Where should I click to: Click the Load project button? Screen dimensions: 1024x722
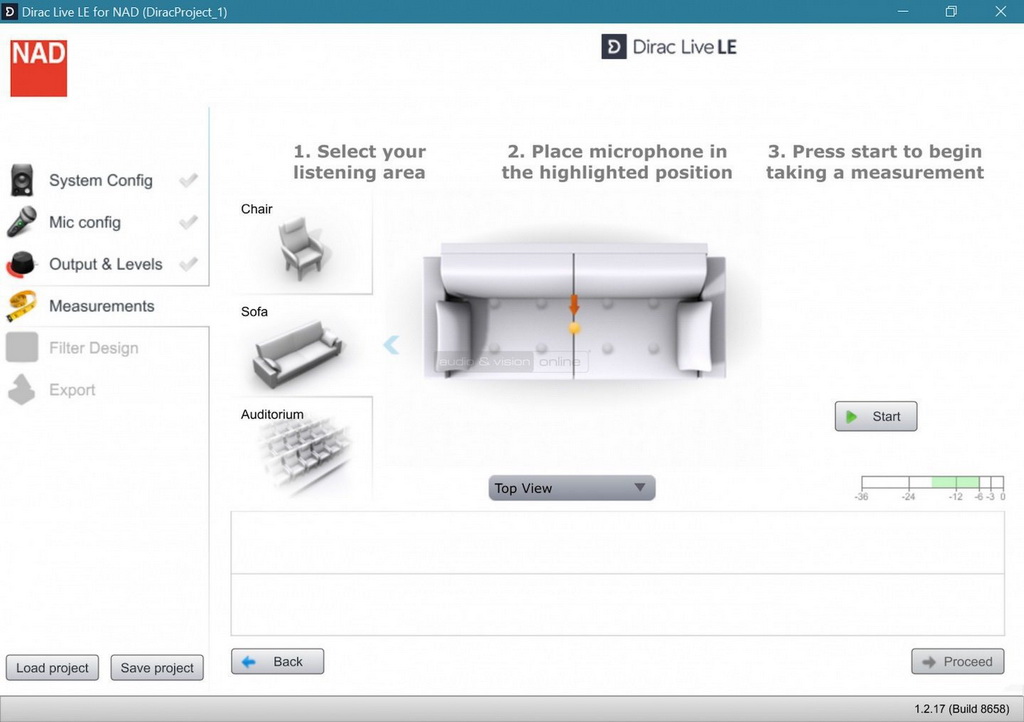point(52,668)
